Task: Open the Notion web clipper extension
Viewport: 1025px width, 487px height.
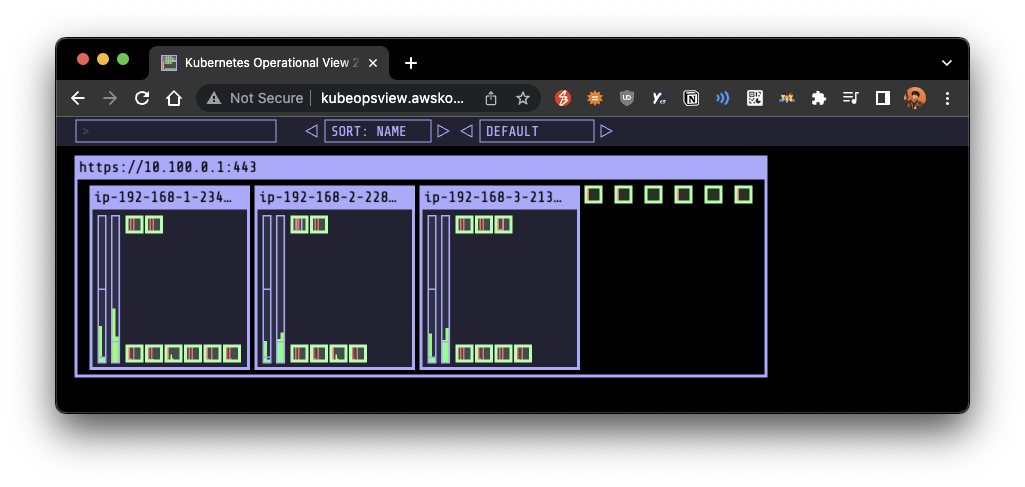Action: pos(691,98)
